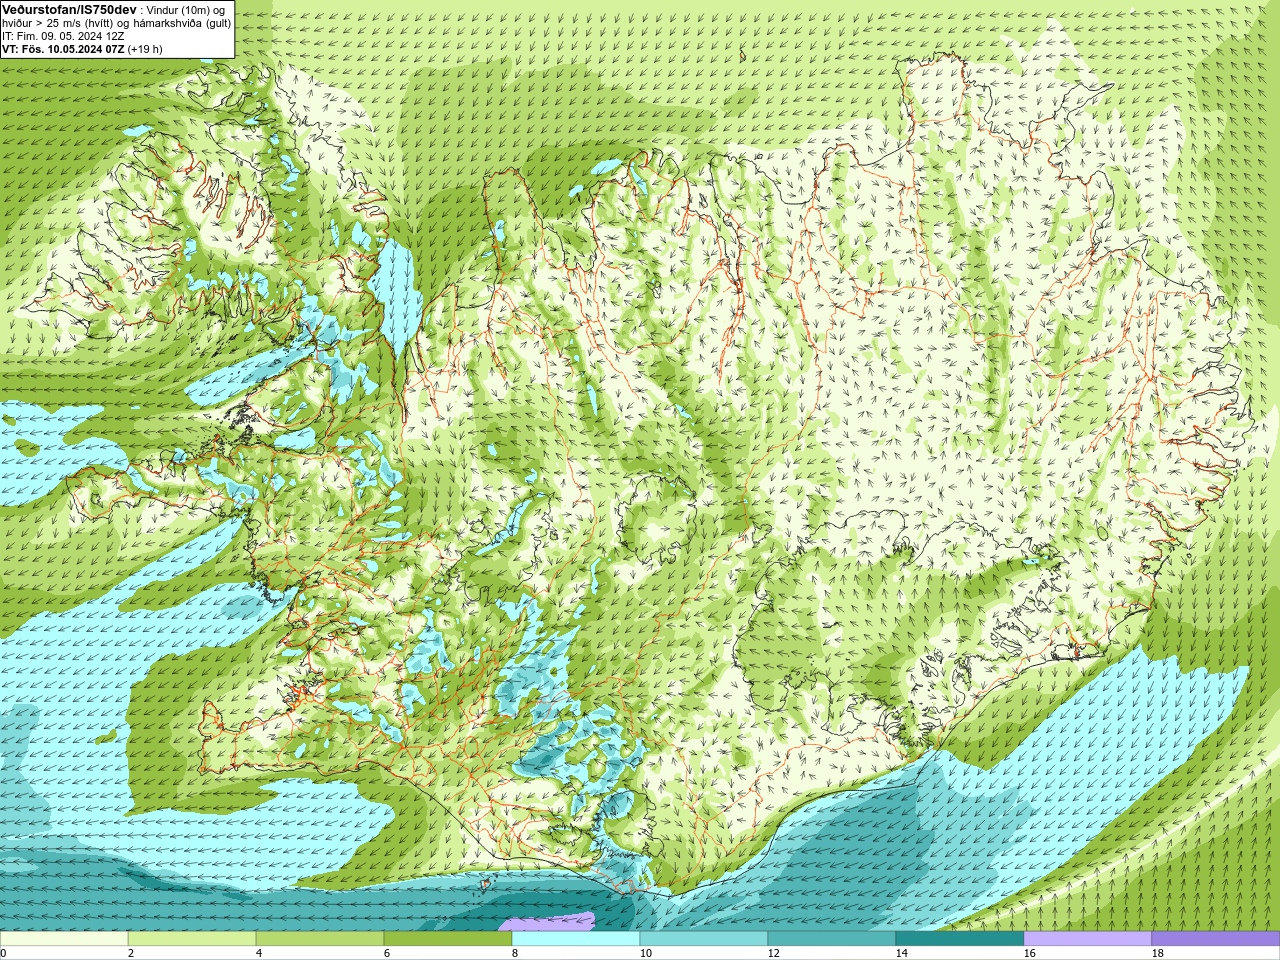The height and width of the screenshot is (960, 1280).
Task: Click the light purple 16–18 m/s legend swatch
Action: coord(1088,939)
